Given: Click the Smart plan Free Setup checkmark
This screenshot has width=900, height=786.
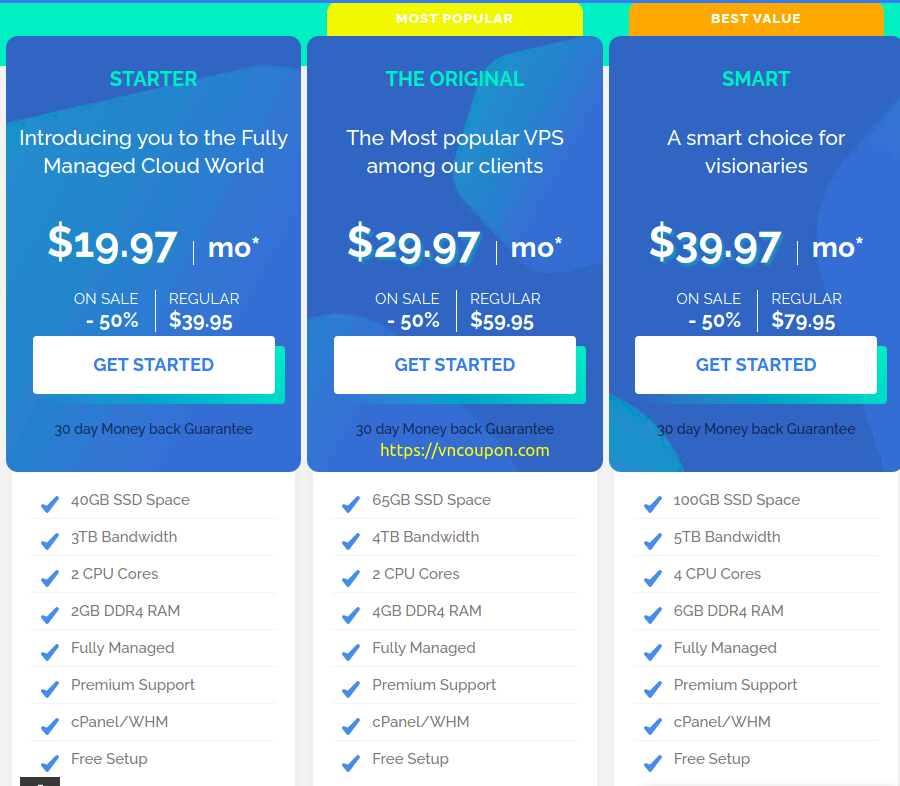Looking at the screenshot, I should (653, 763).
